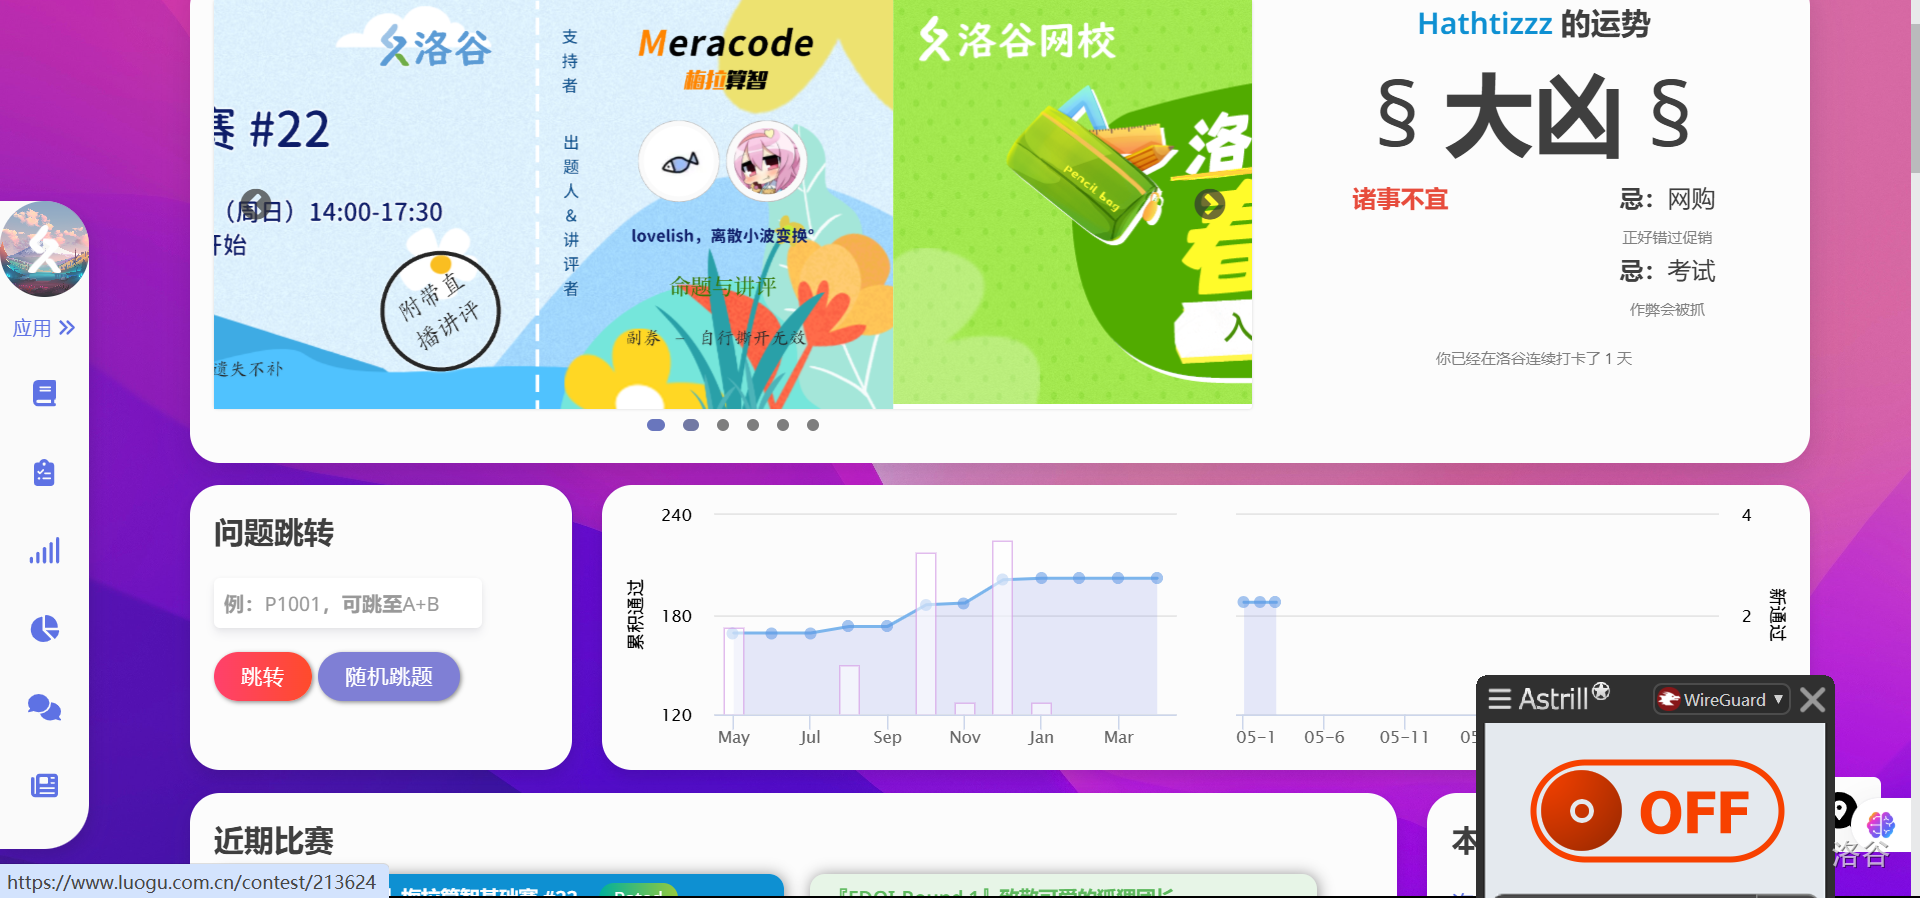Click the colorful brain icon

click(x=1880, y=825)
